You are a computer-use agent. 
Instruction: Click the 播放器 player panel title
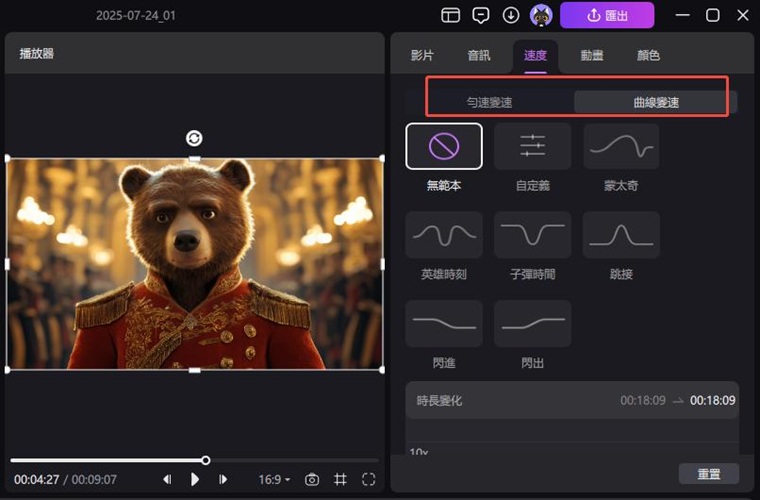(36, 53)
